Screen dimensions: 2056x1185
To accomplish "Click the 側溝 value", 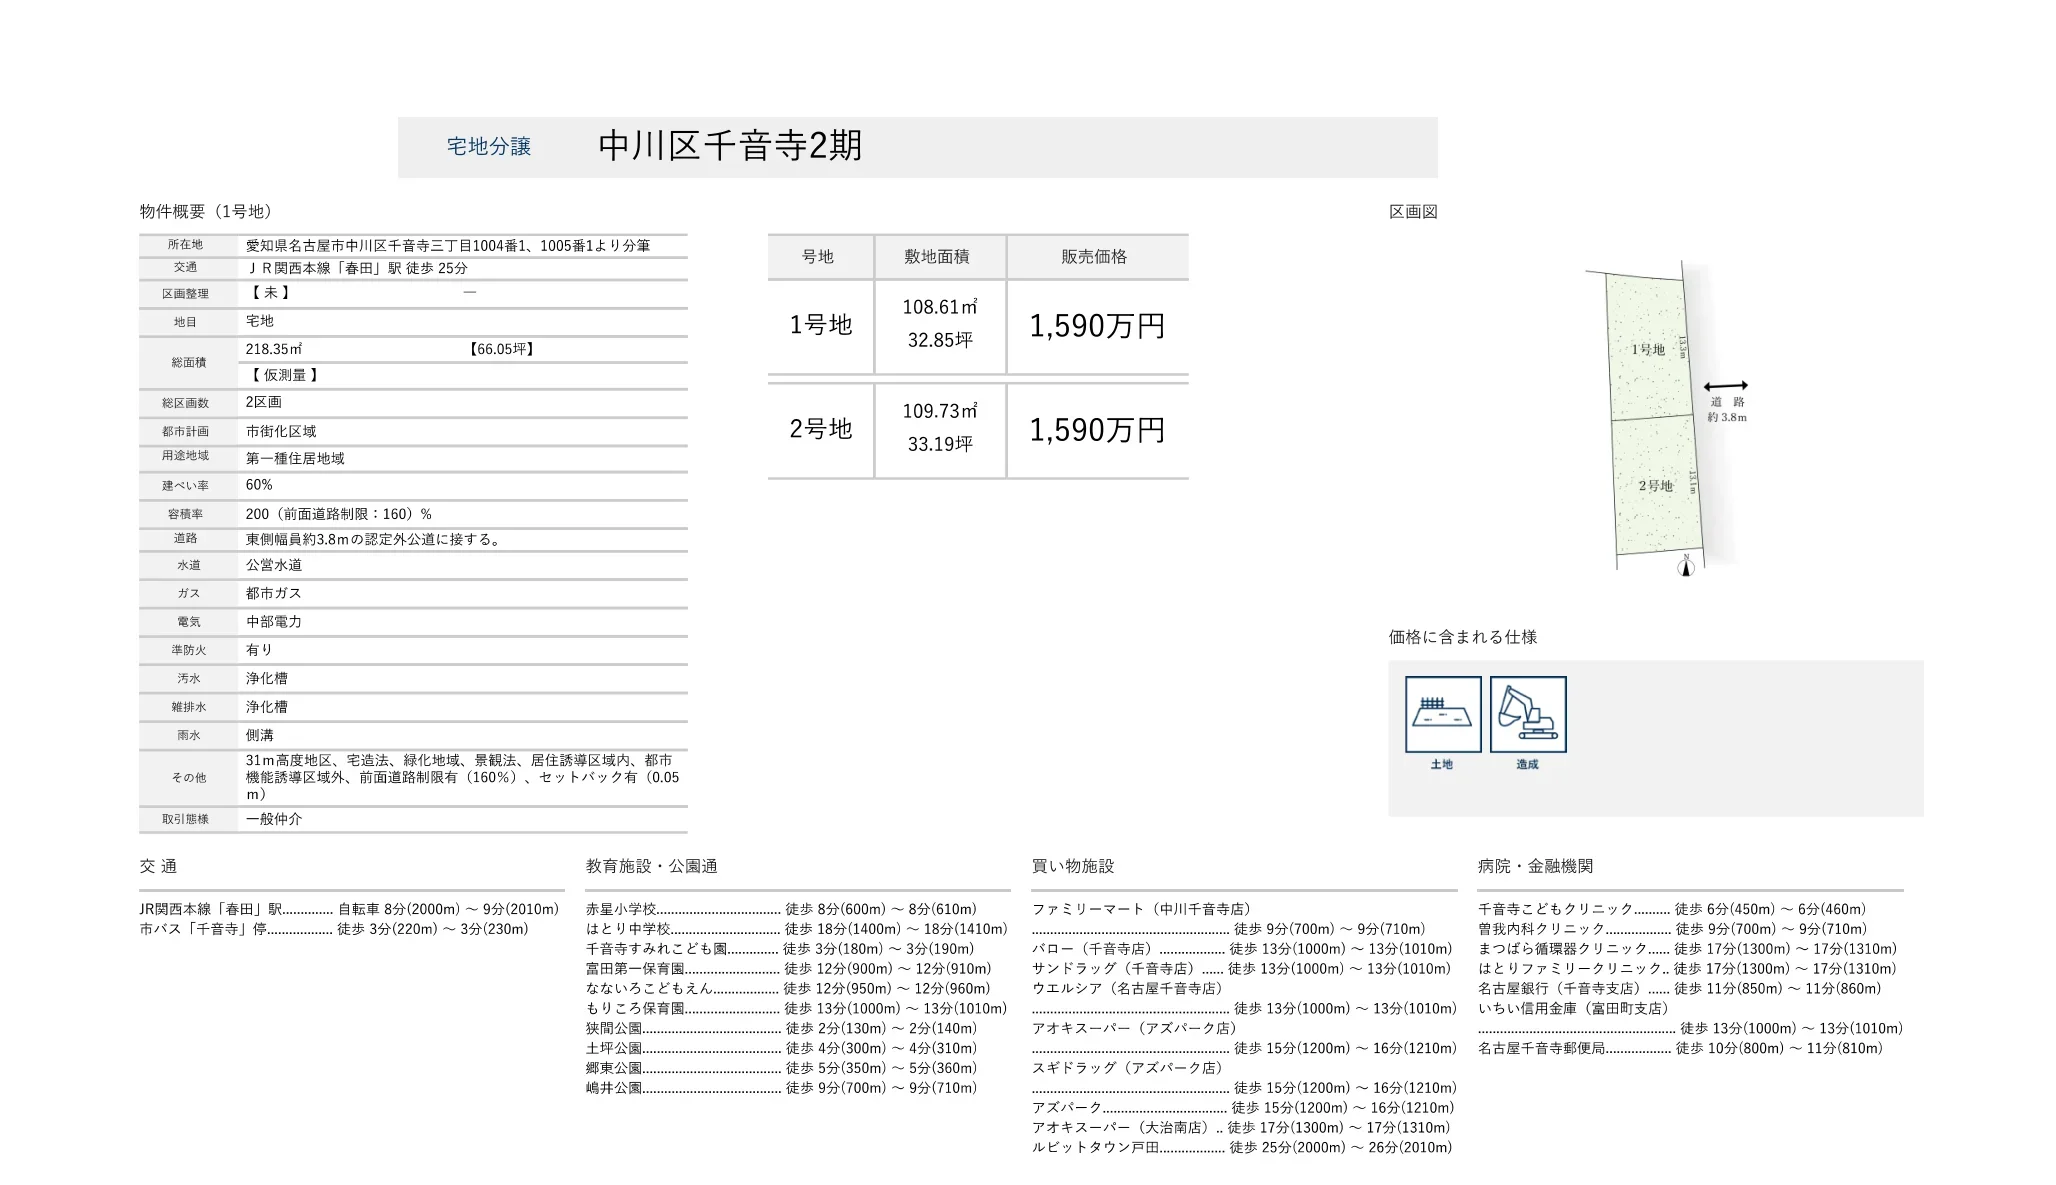I will click(260, 735).
